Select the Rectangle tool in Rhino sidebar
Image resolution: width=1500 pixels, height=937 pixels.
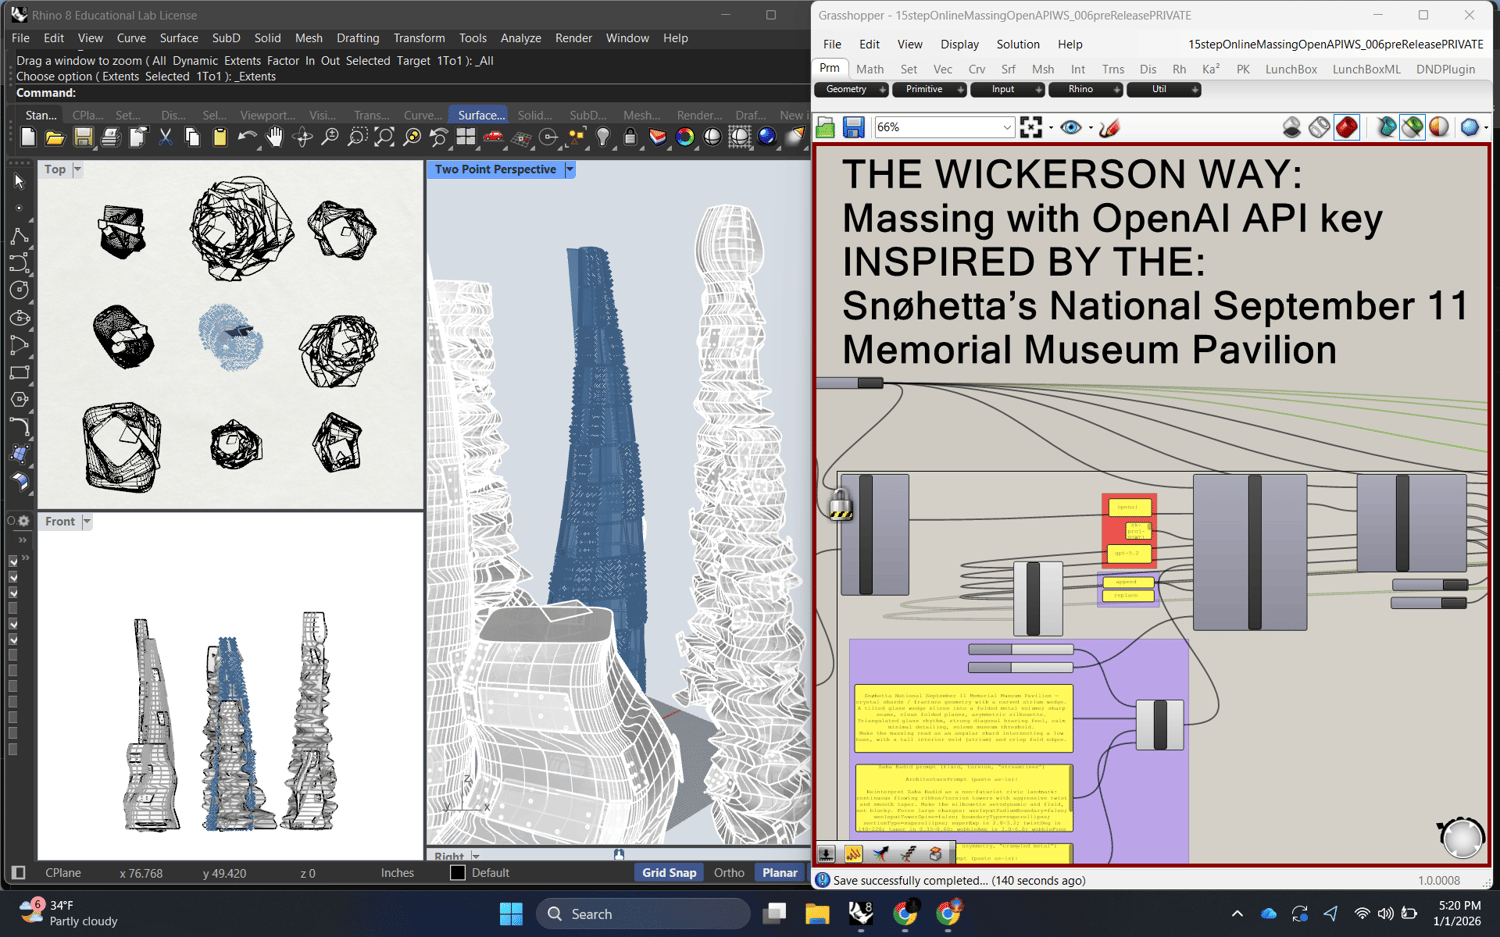19,372
